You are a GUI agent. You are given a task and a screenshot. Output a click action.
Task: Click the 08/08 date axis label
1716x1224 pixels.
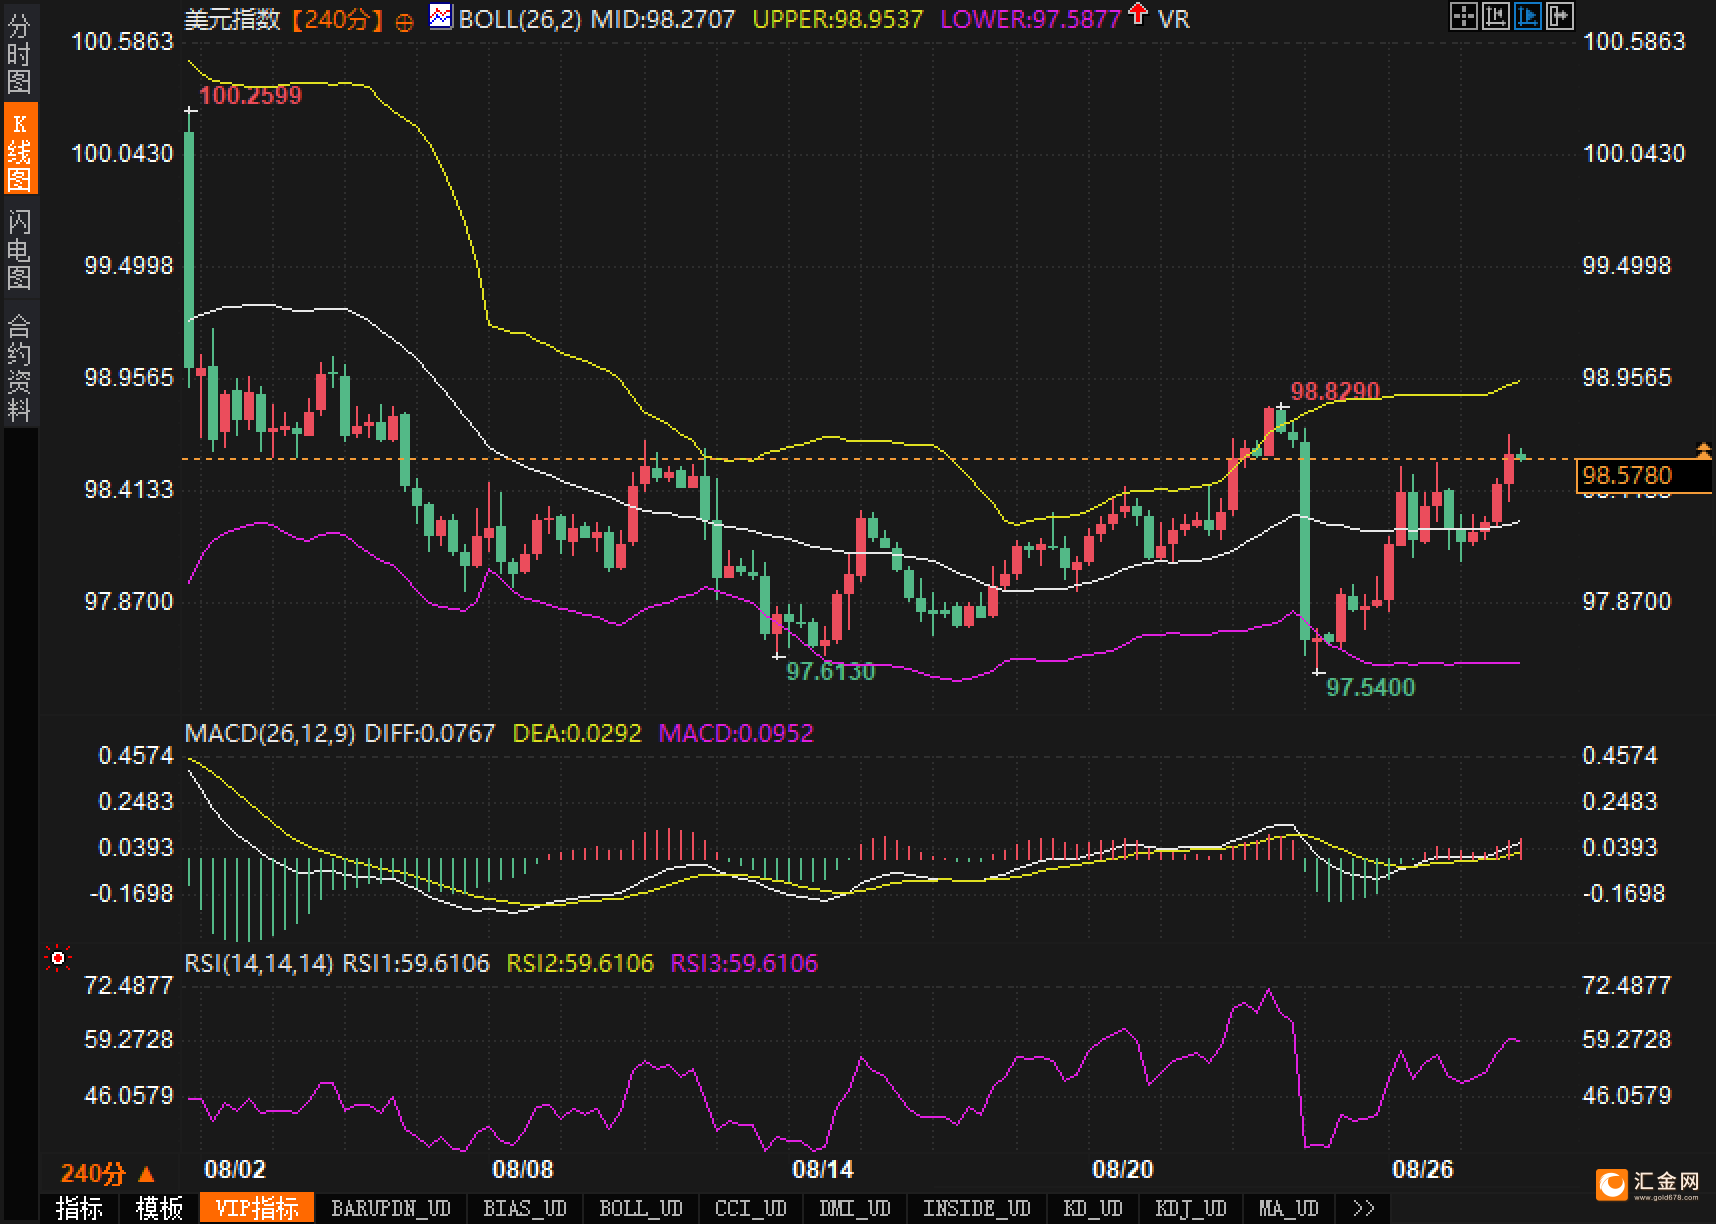point(522,1169)
